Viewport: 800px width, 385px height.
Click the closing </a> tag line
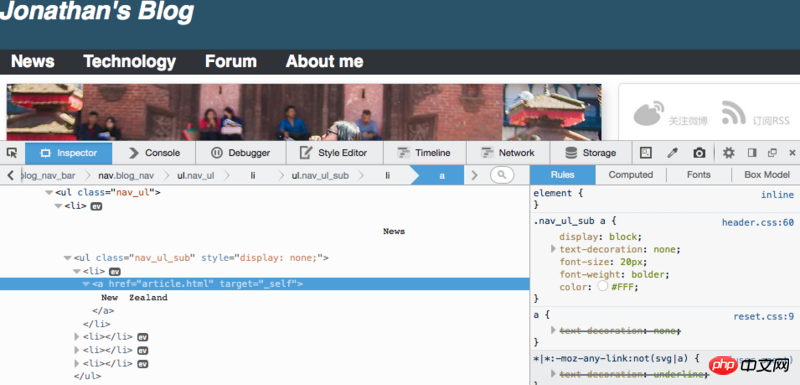coord(103,311)
